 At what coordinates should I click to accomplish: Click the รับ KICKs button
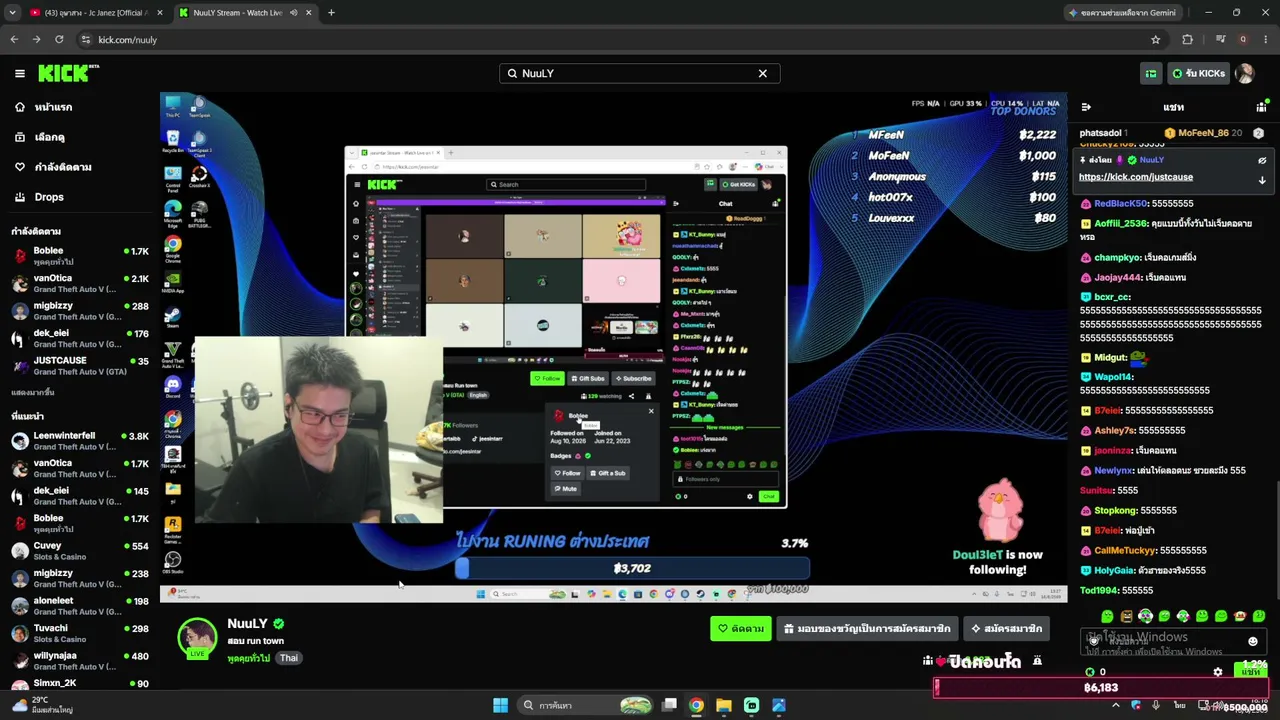[x=1198, y=73]
